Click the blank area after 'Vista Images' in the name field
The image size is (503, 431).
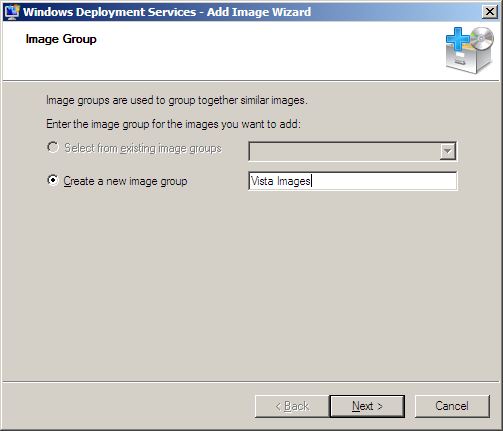point(383,181)
